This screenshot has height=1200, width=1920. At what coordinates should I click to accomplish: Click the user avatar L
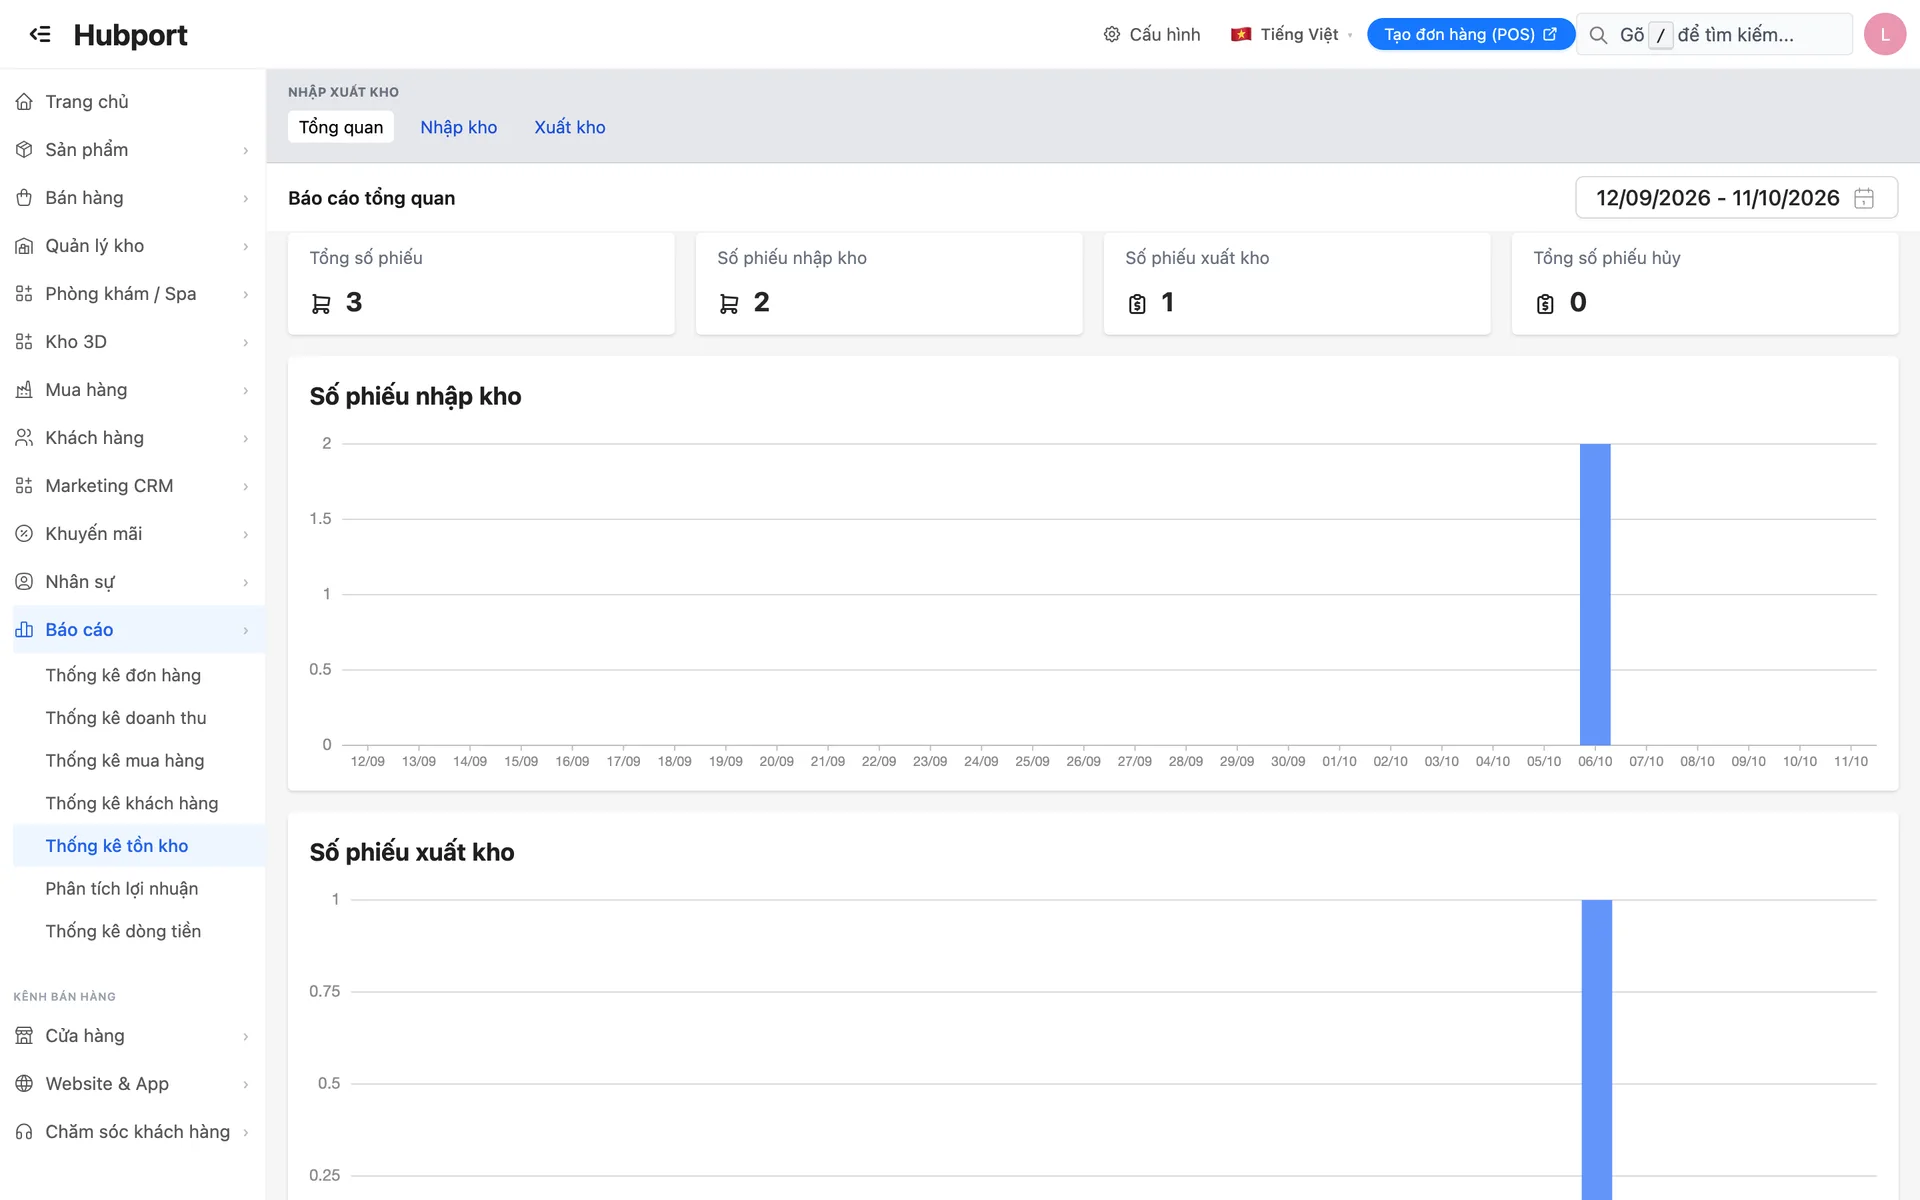tap(1885, 35)
